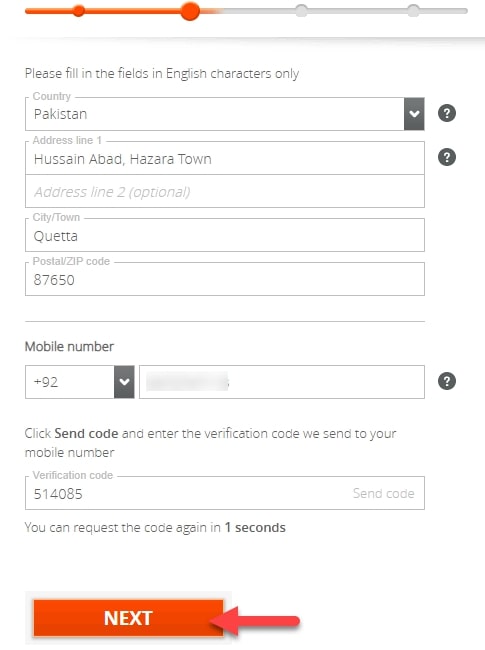Focus the Verification code field
The height and width of the screenshot is (650, 485).
[225, 493]
